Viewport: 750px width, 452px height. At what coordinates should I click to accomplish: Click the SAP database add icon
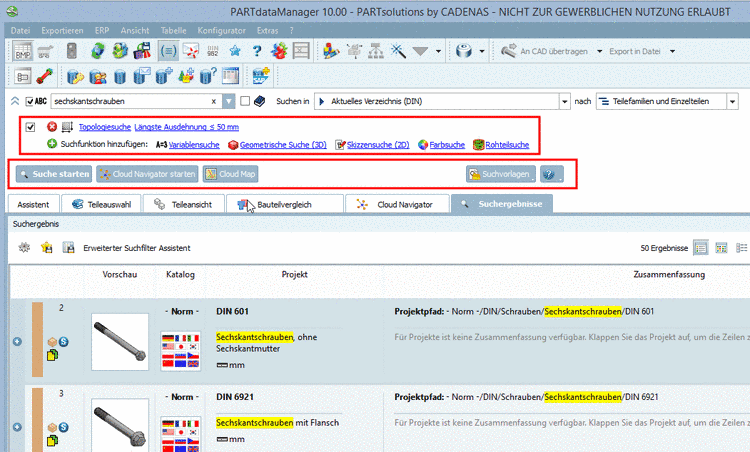click(x=261, y=76)
